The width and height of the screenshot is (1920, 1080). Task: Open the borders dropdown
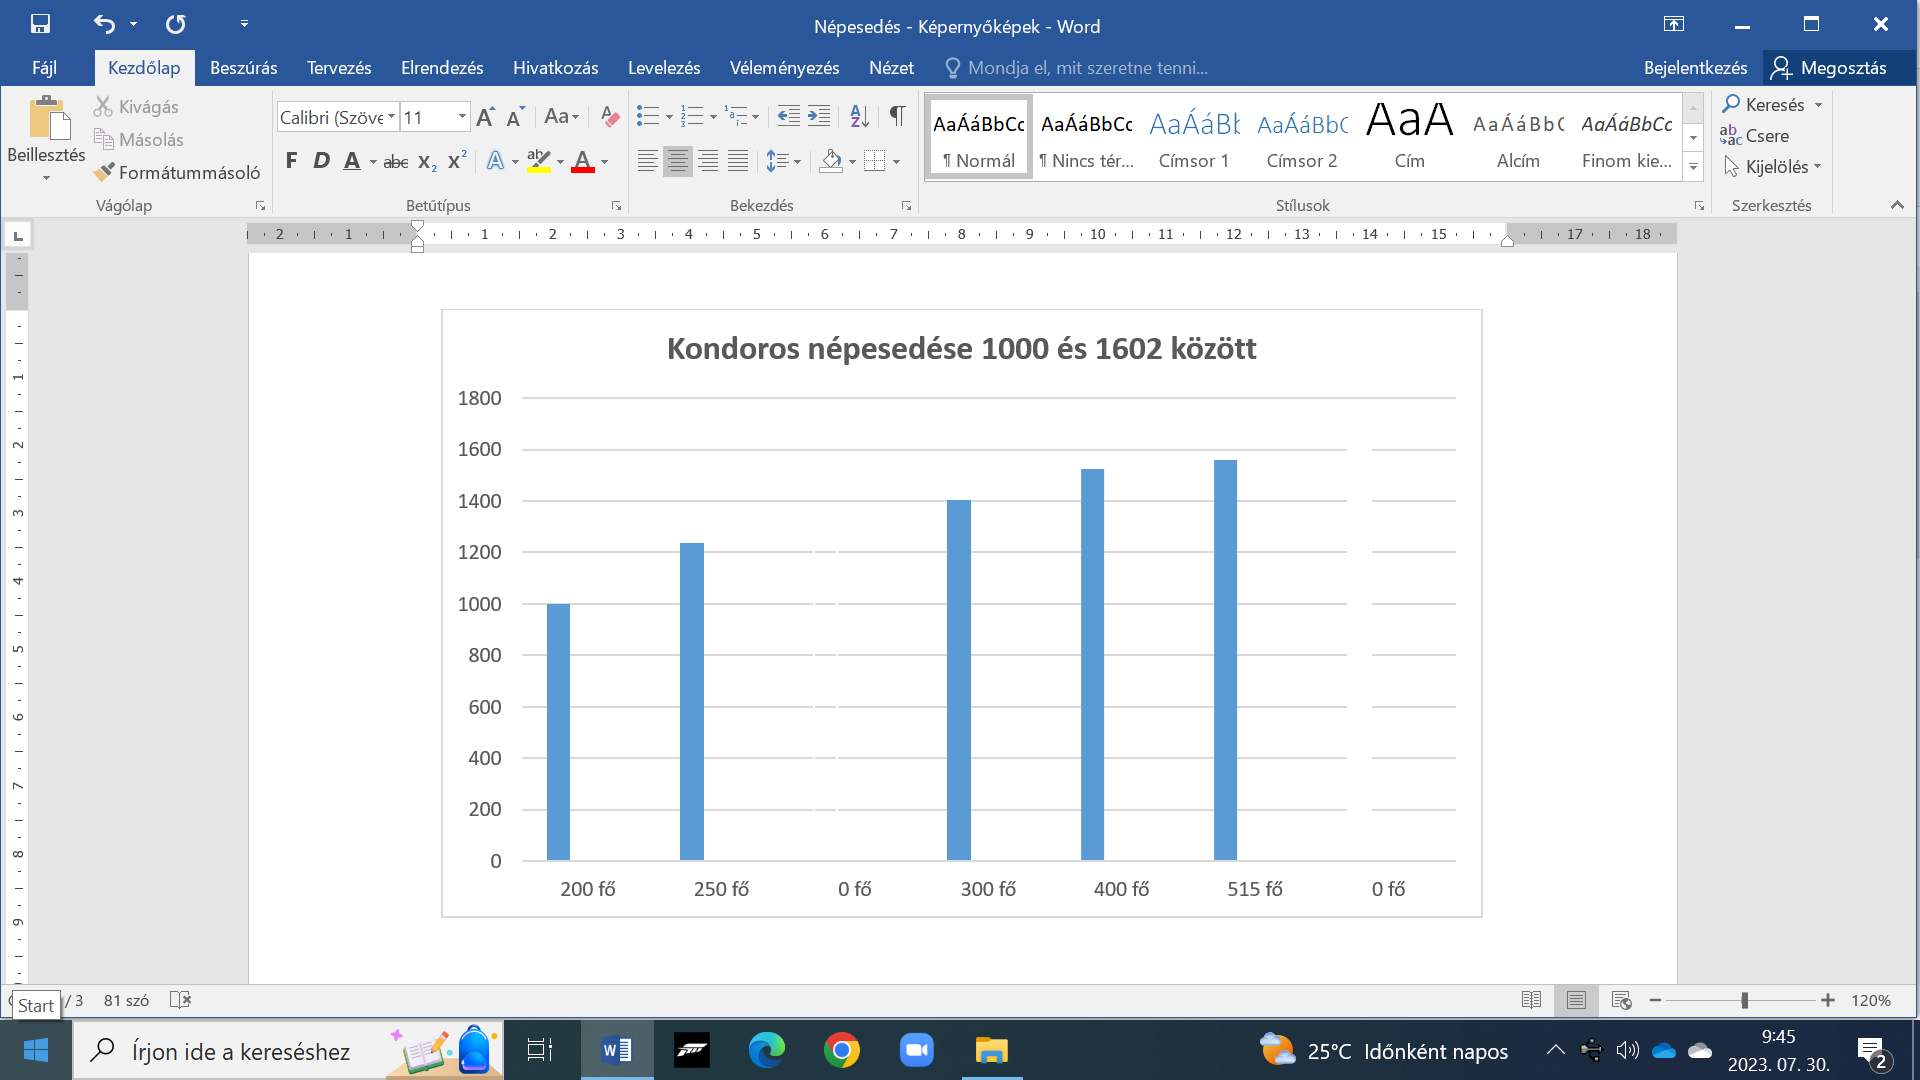click(897, 161)
